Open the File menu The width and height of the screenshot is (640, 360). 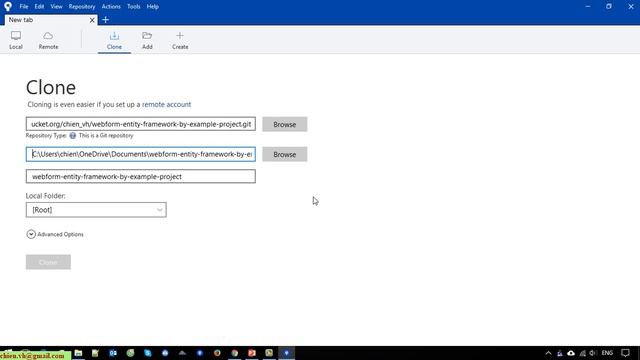coord(24,7)
